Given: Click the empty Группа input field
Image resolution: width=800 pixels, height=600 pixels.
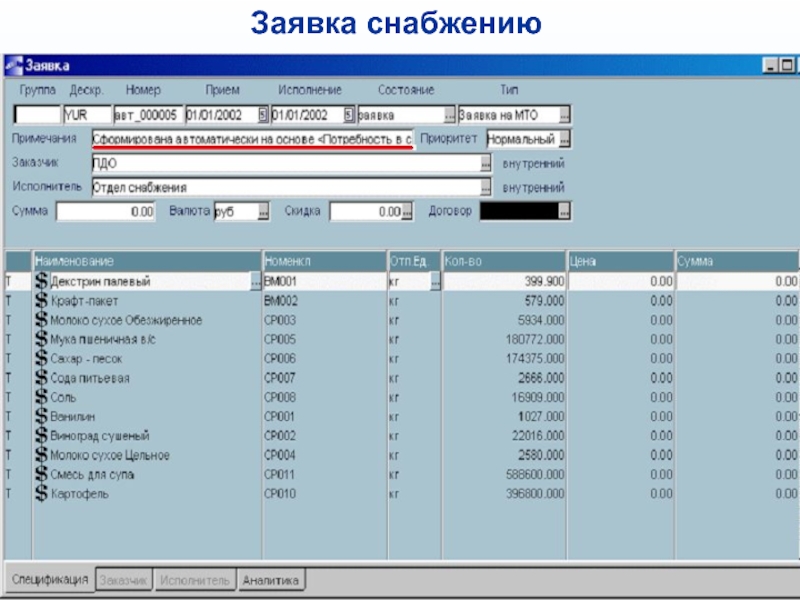Looking at the screenshot, I should tap(37, 115).
